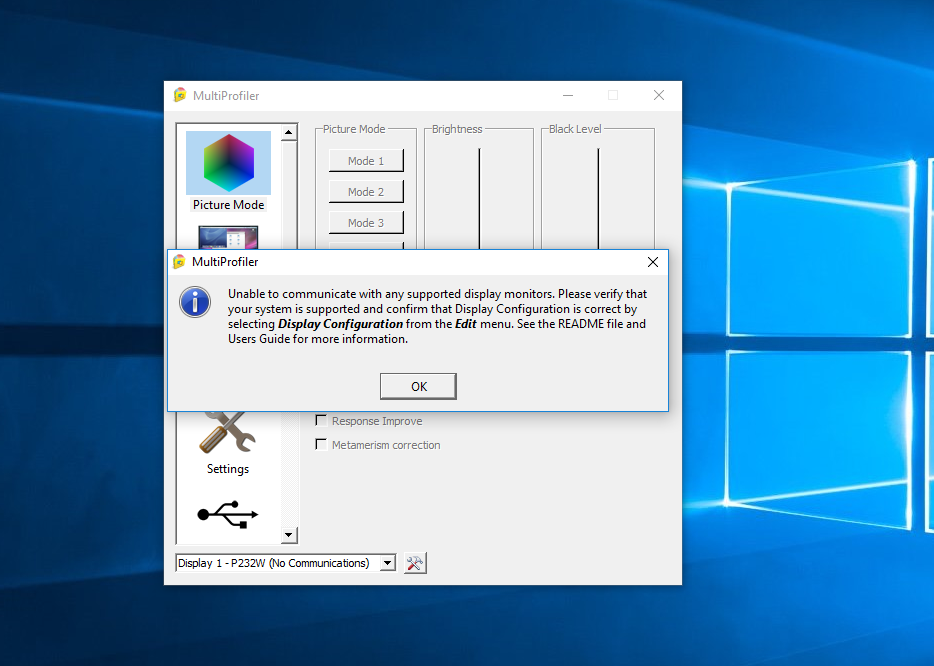Open Settings wrench and screwdriver icon

(x=227, y=432)
